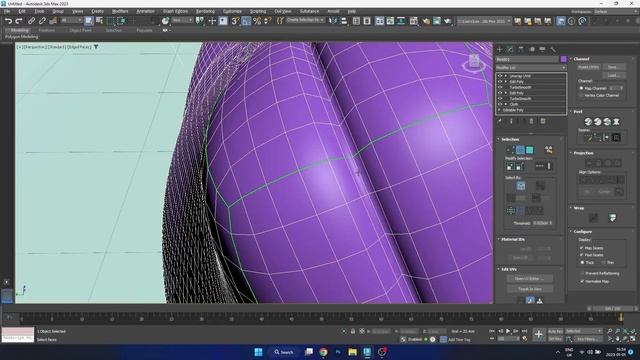Collapse the Peel rollout
640x360 pixels.
[578, 111]
